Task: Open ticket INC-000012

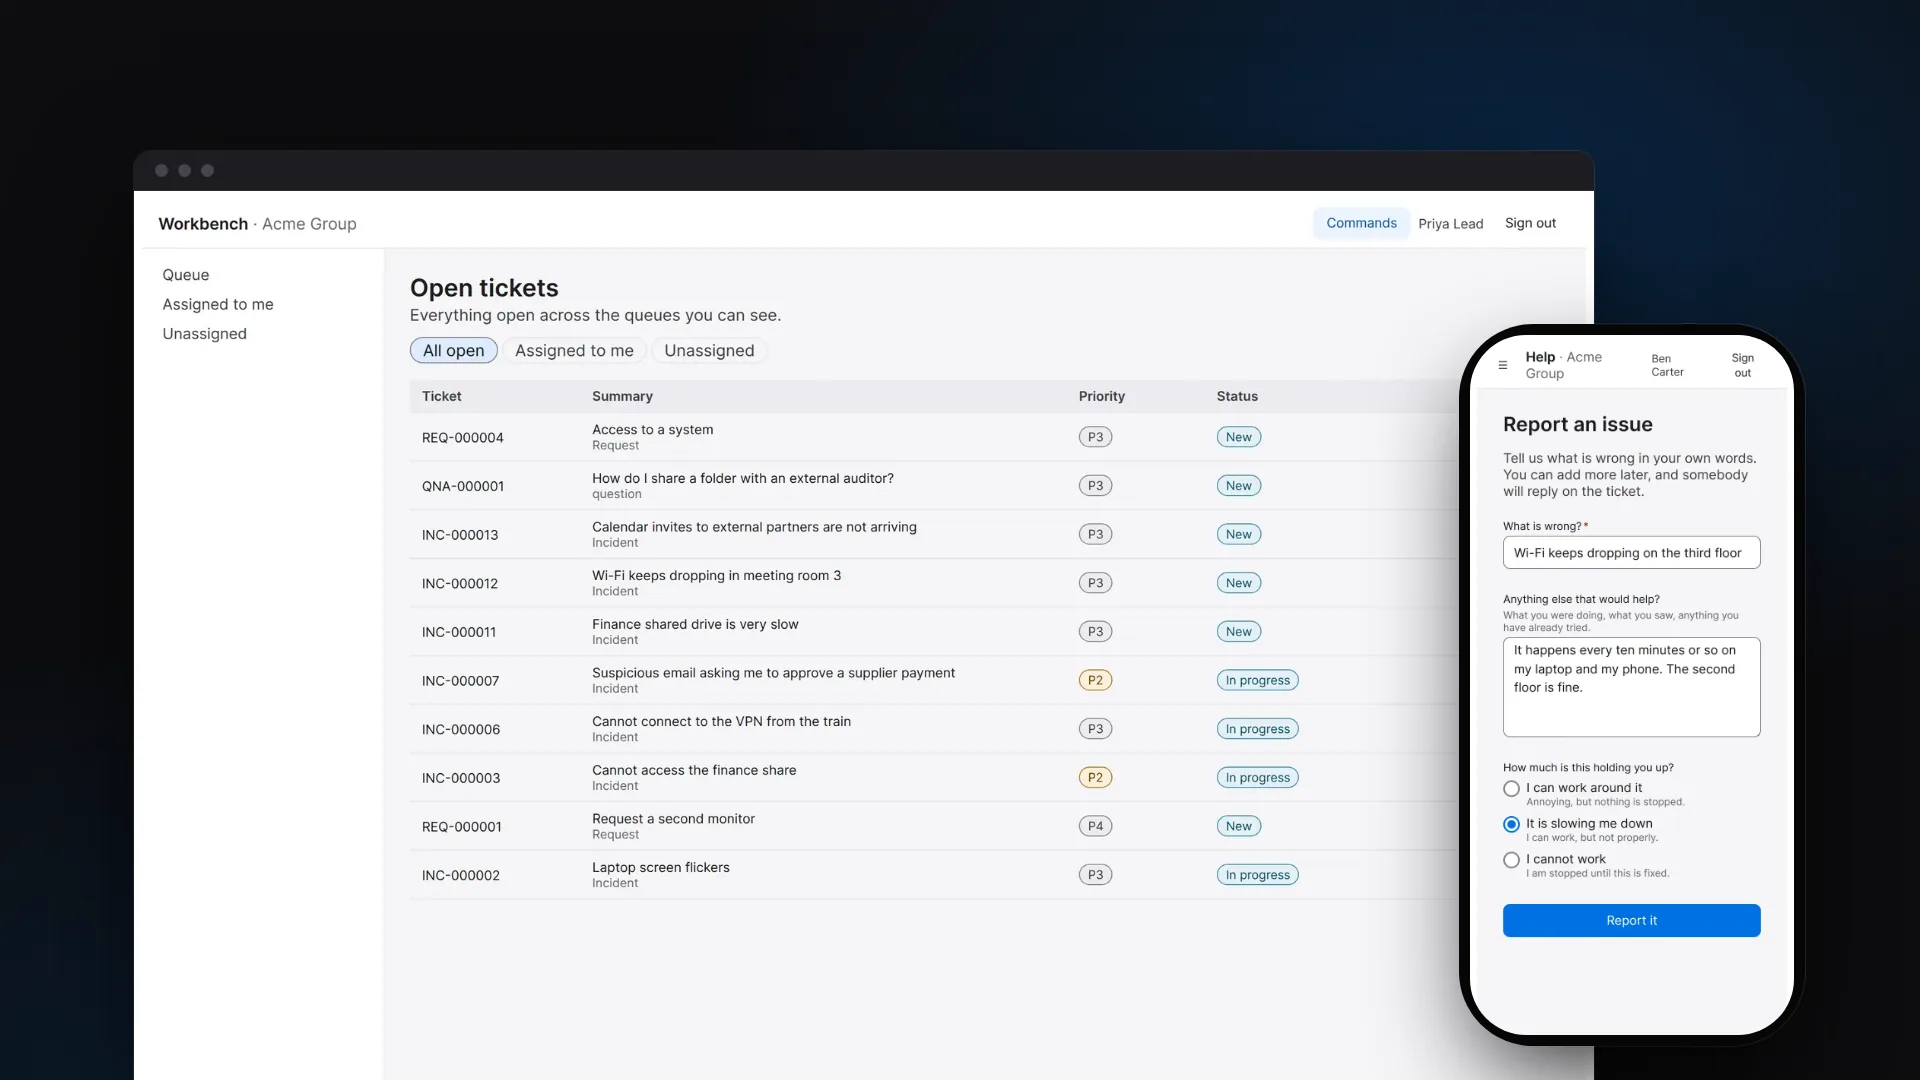Action: coord(459,584)
